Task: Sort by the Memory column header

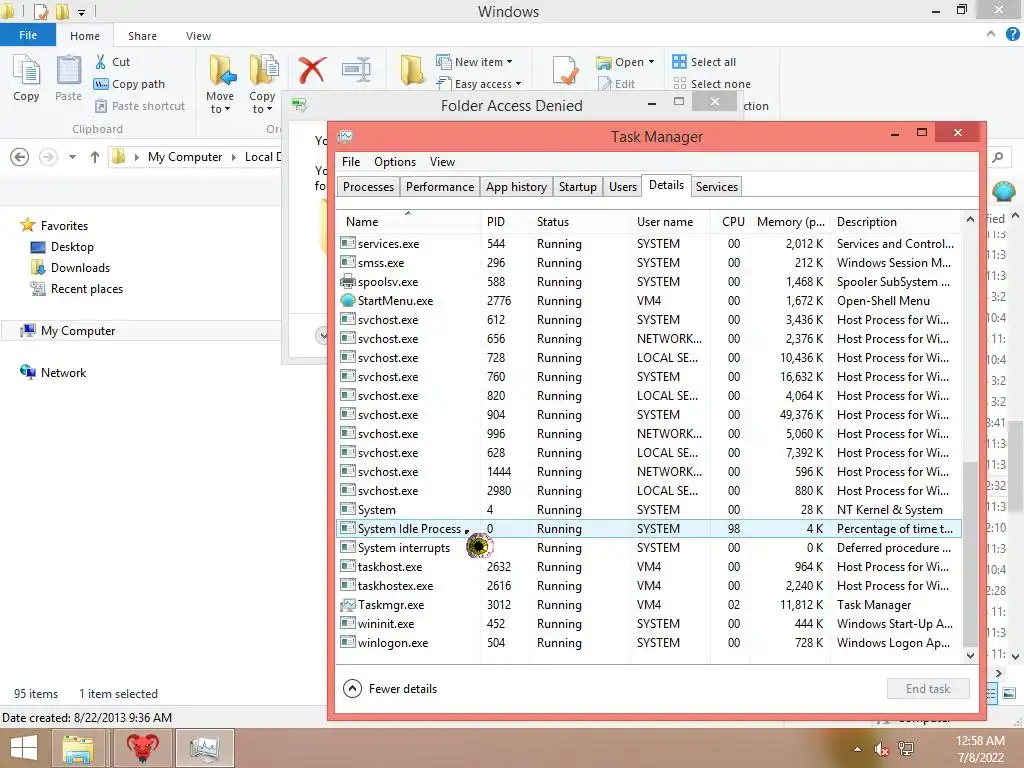Action: [790, 222]
